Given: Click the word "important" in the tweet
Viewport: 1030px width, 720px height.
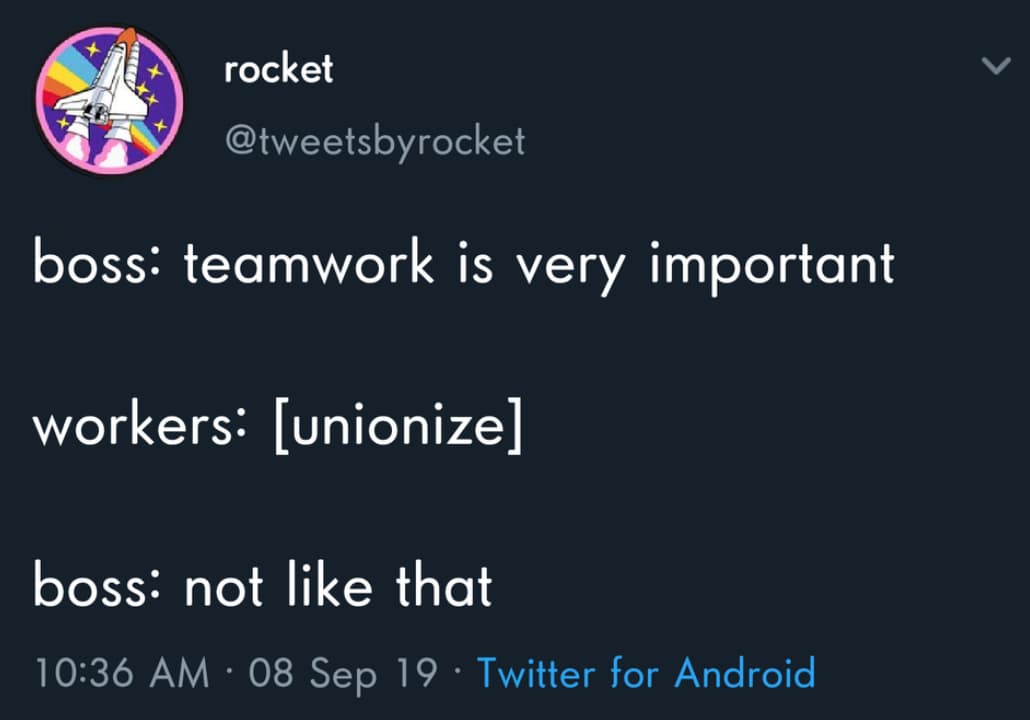Looking at the screenshot, I should click(772, 265).
